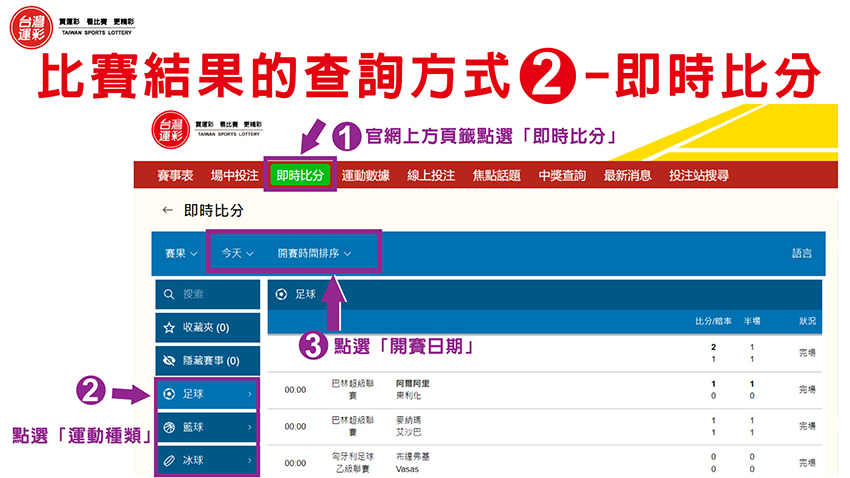Toggle the 隱藏賽事 hidden events eye icon

coord(169,361)
